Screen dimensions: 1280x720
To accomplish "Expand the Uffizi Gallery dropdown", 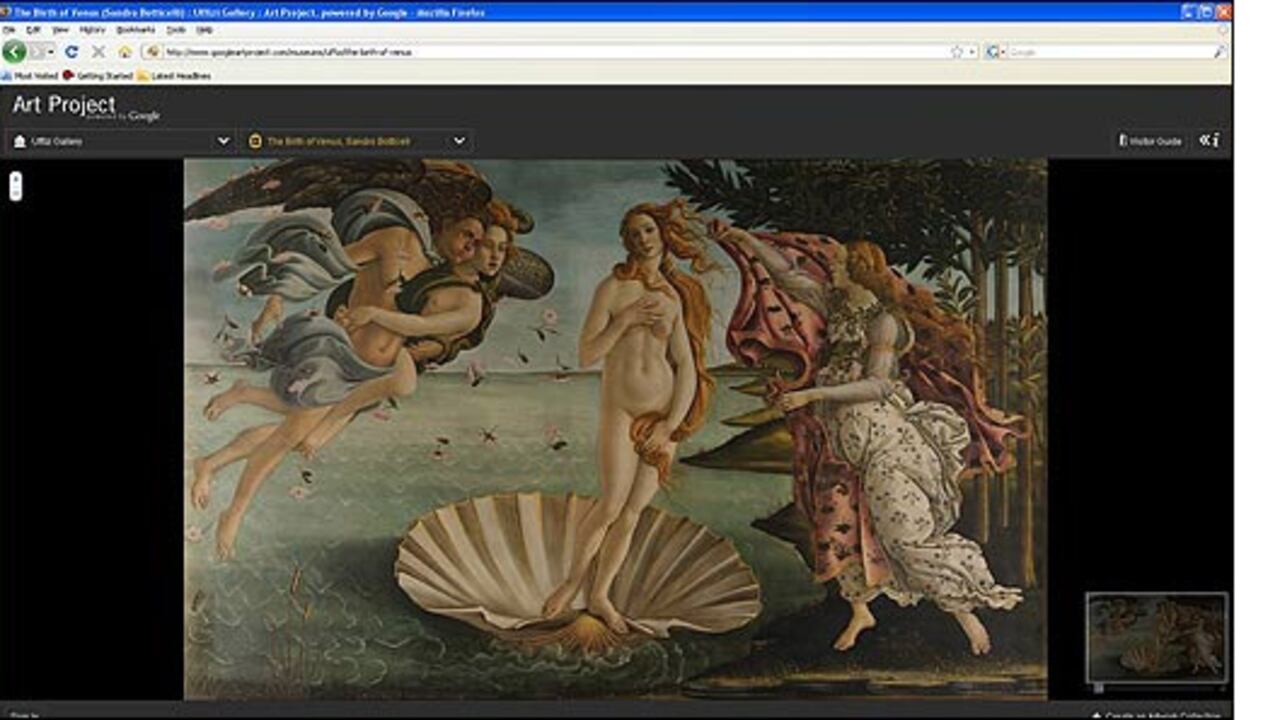I will [x=223, y=141].
